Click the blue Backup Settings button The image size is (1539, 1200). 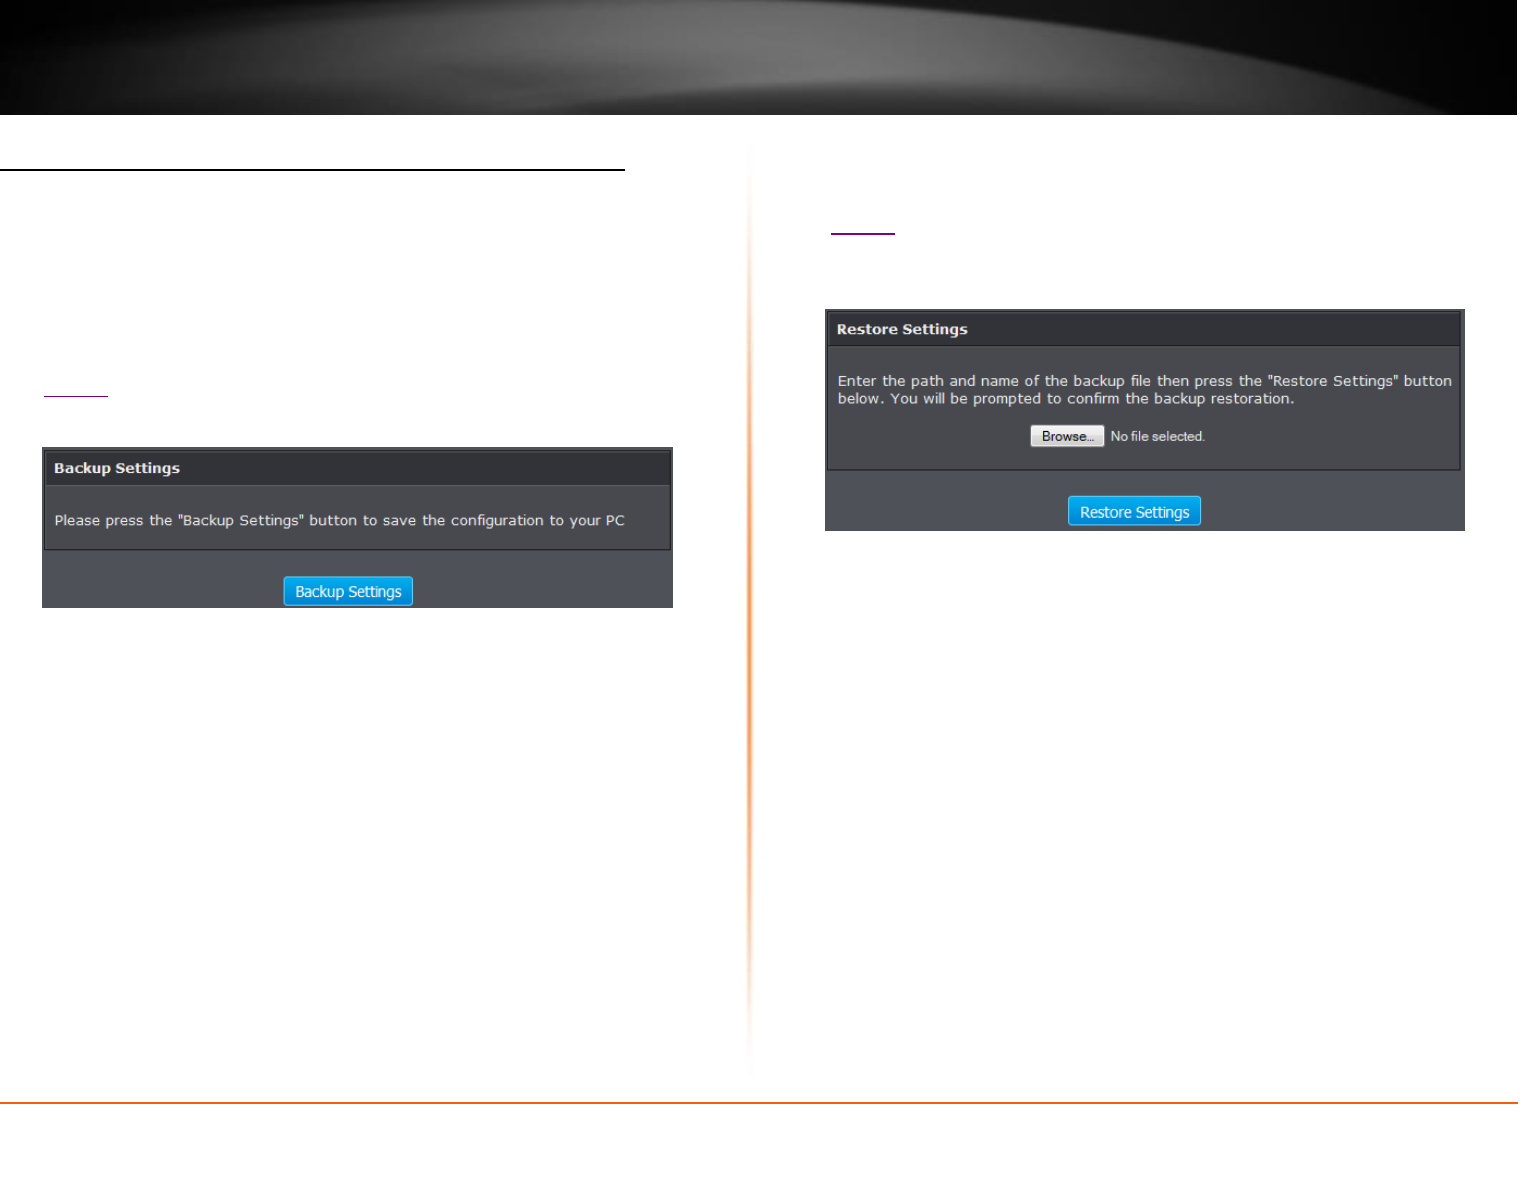click(x=348, y=592)
